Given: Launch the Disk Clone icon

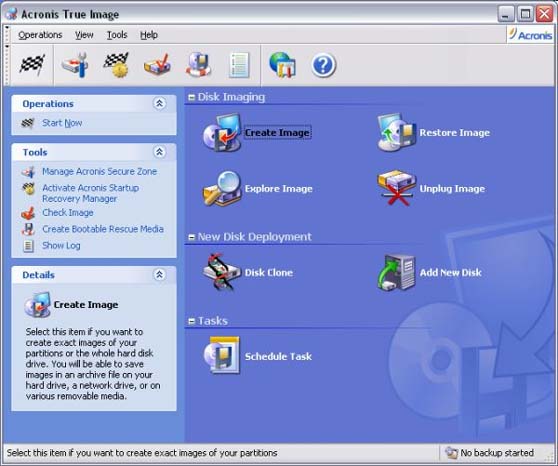Looking at the screenshot, I should click(221, 272).
